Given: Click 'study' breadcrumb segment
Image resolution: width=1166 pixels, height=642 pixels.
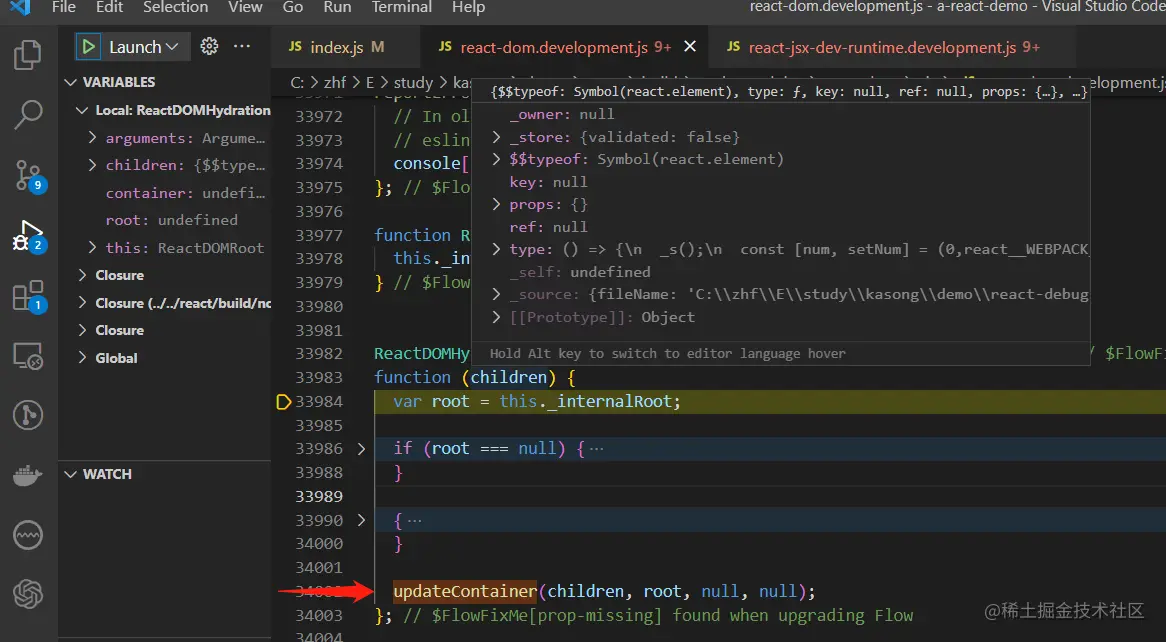Looking at the screenshot, I should 413,83.
